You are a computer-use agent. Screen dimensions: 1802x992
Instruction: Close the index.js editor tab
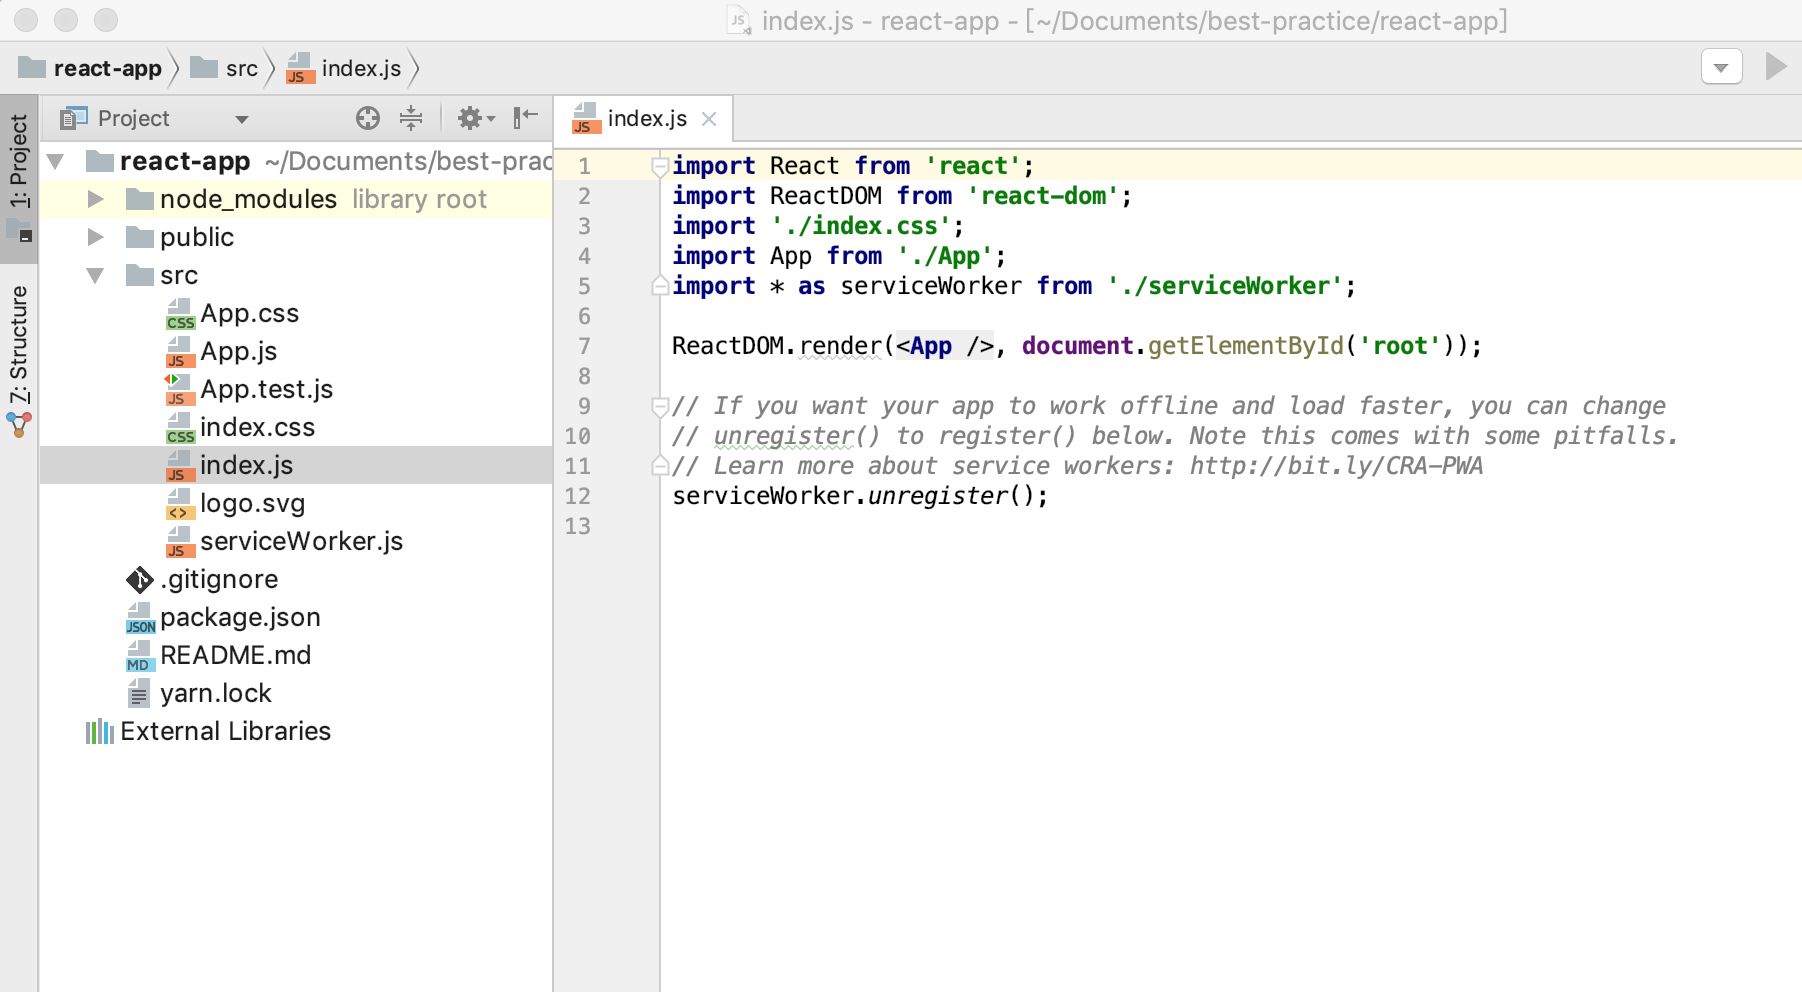tap(709, 119)
